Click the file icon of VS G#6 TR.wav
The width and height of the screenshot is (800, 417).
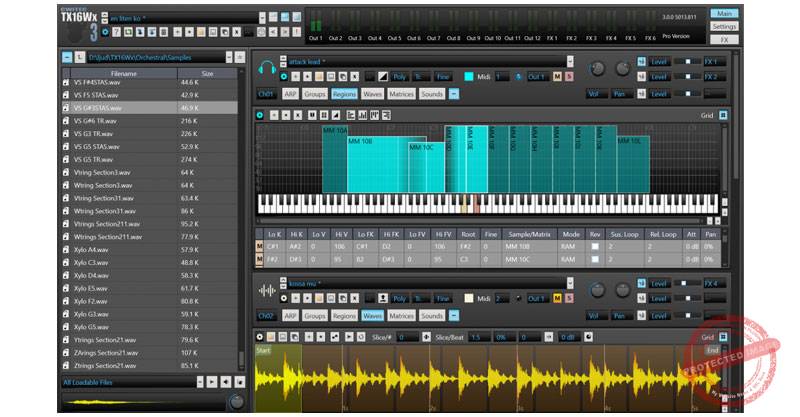point(66,121)
